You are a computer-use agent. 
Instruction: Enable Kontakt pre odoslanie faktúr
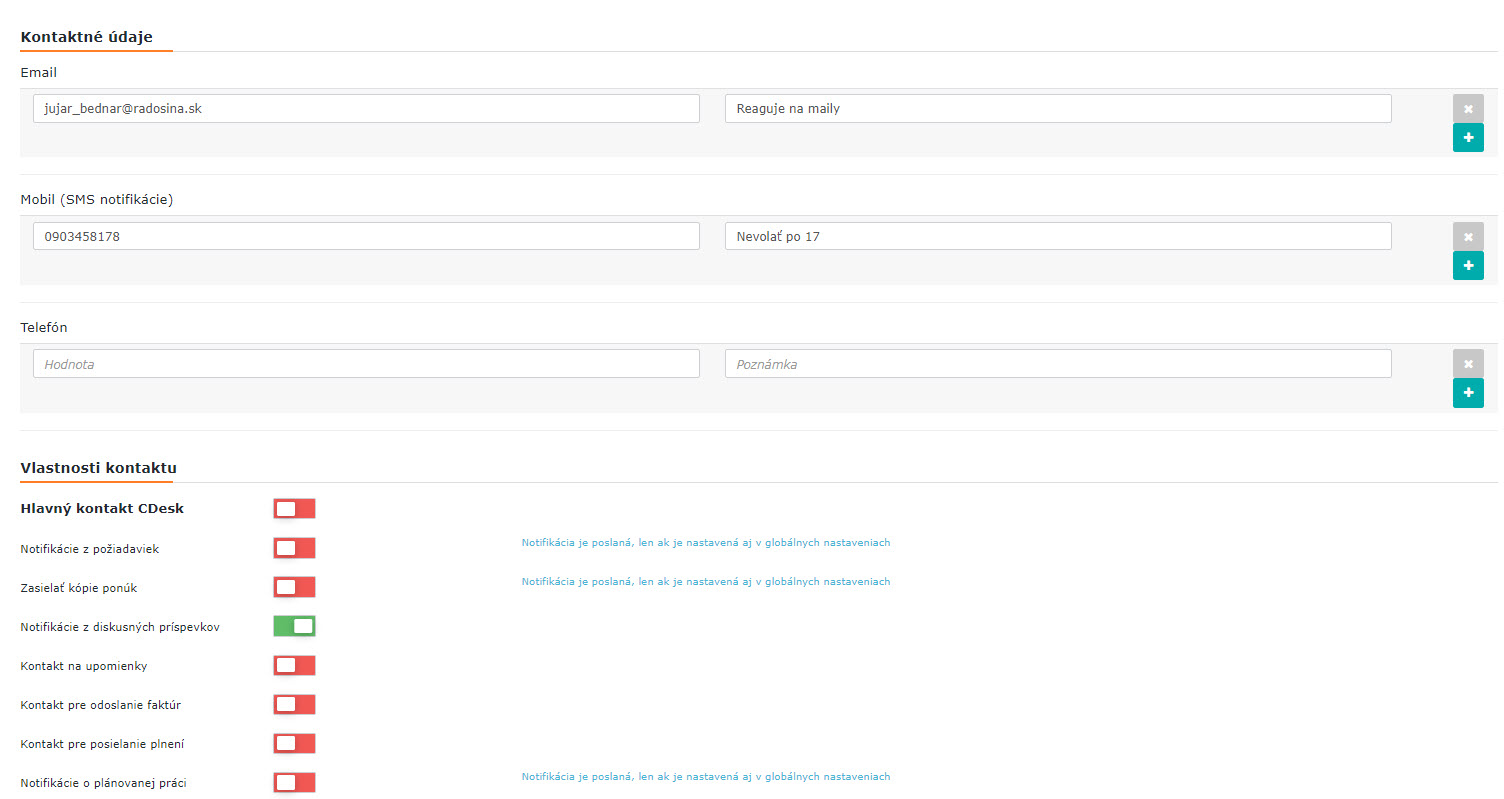point(294,704)
